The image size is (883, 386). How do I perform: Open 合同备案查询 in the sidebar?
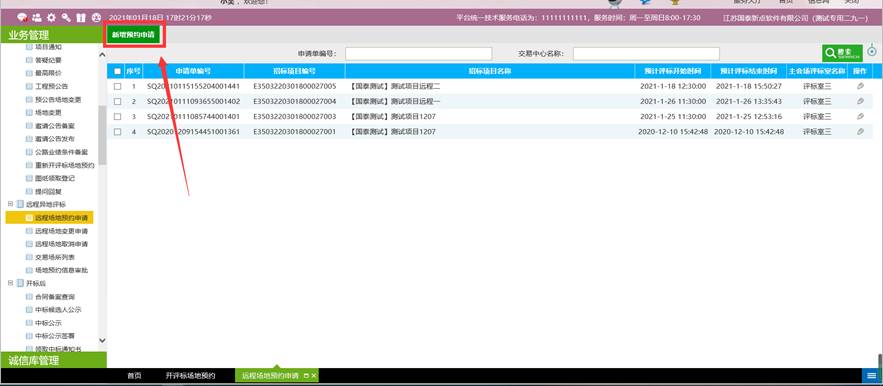tap(55, 296)
